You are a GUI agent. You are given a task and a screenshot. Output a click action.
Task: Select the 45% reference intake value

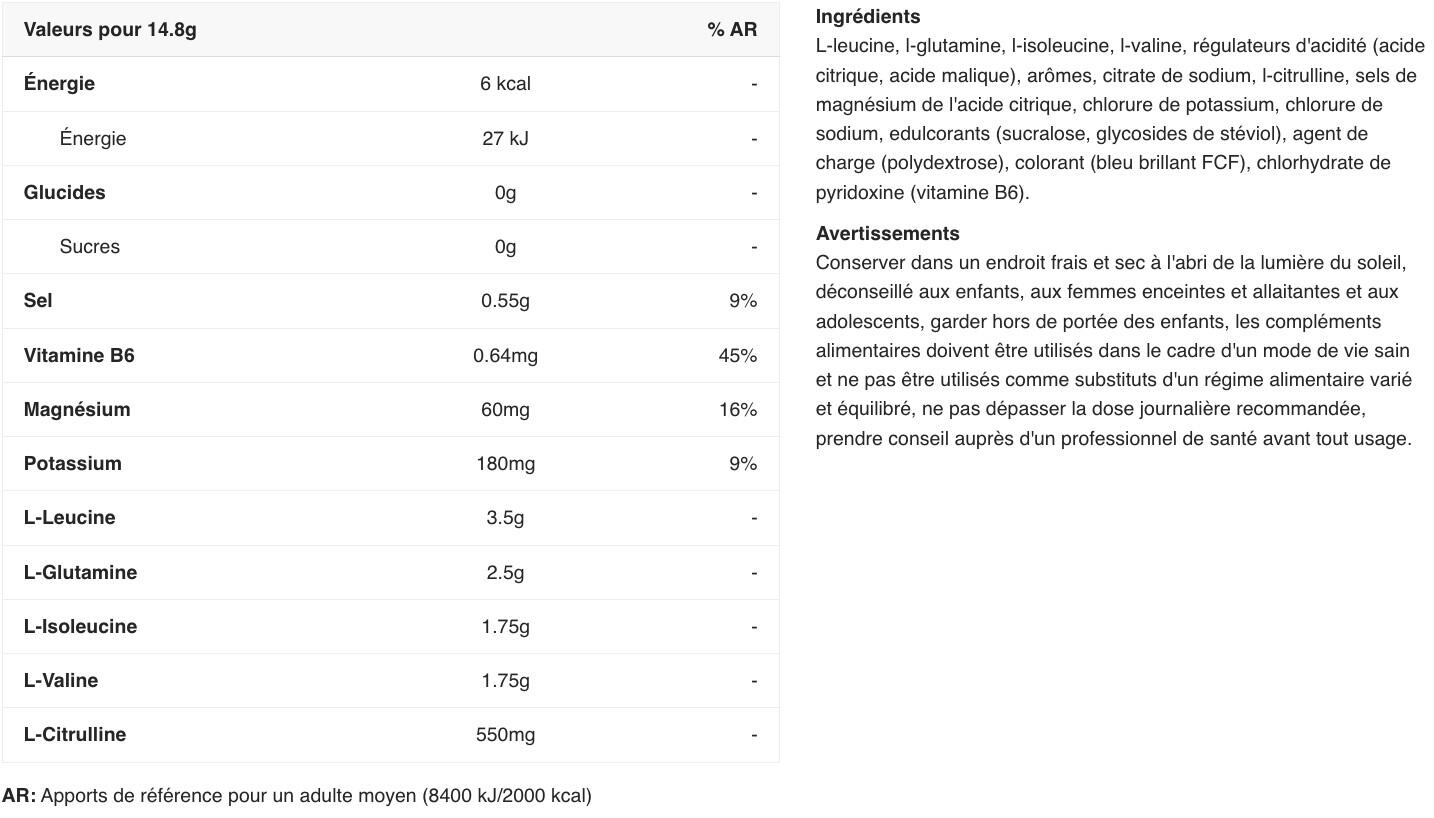[x=737, y=356]
